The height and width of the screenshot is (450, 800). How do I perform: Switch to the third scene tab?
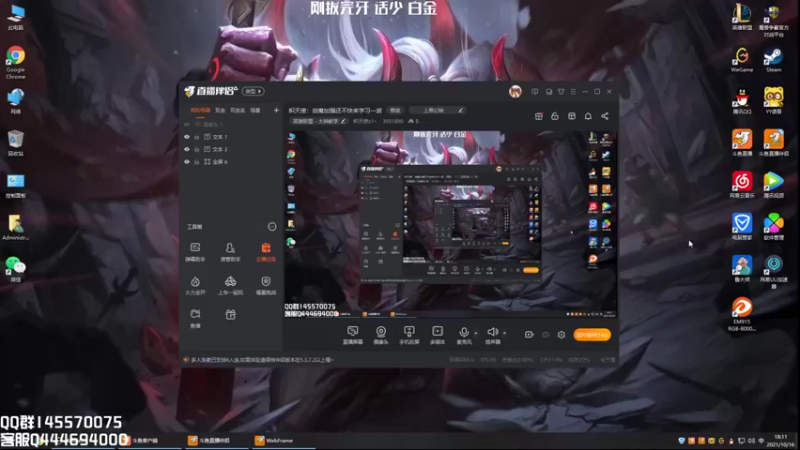237,110
